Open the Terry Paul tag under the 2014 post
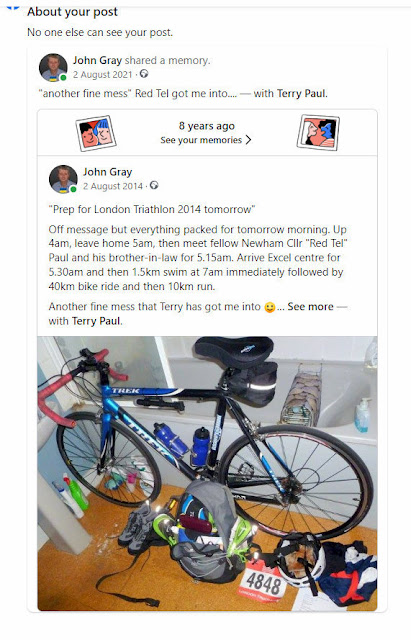This screenshot has height=640, width=411. (96, 321)
